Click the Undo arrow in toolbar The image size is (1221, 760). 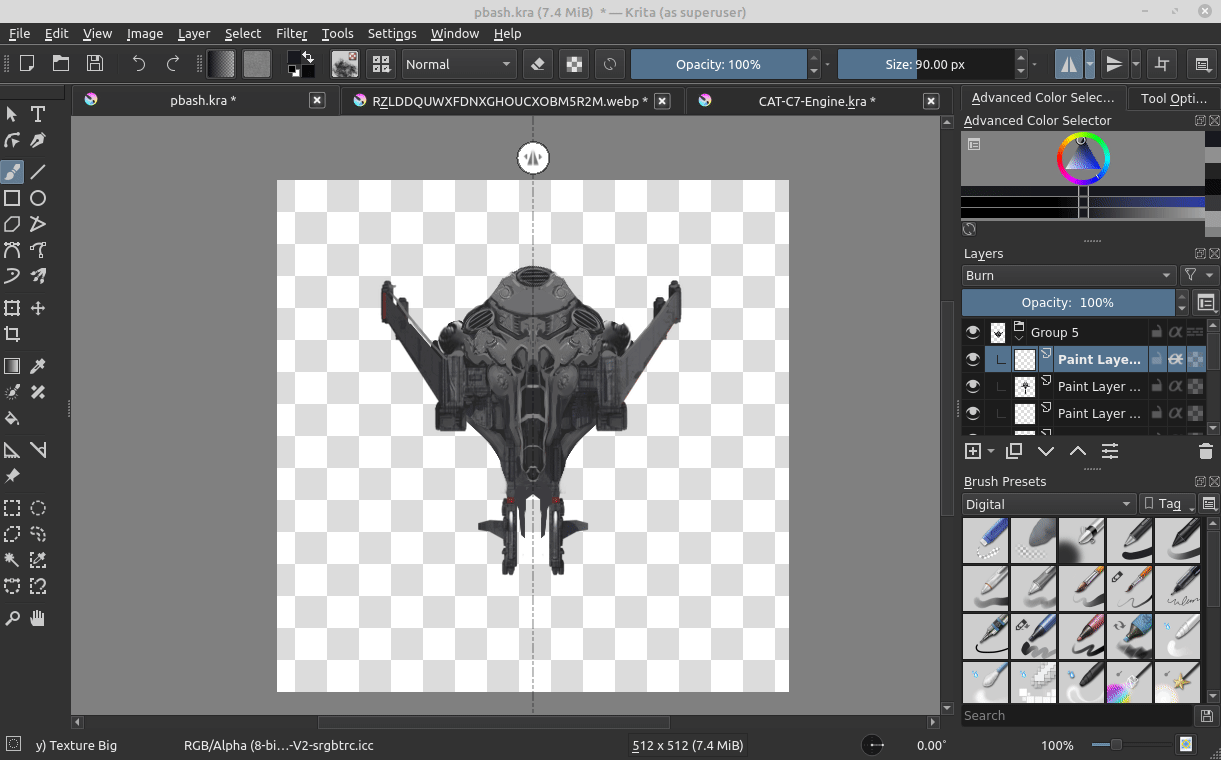click(x=138, y=64)
